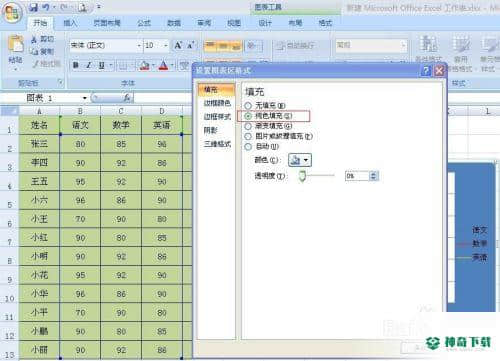This screenshot has width=500, height=361.
Task: Open the font name dropdown
Action: point(139,45)
